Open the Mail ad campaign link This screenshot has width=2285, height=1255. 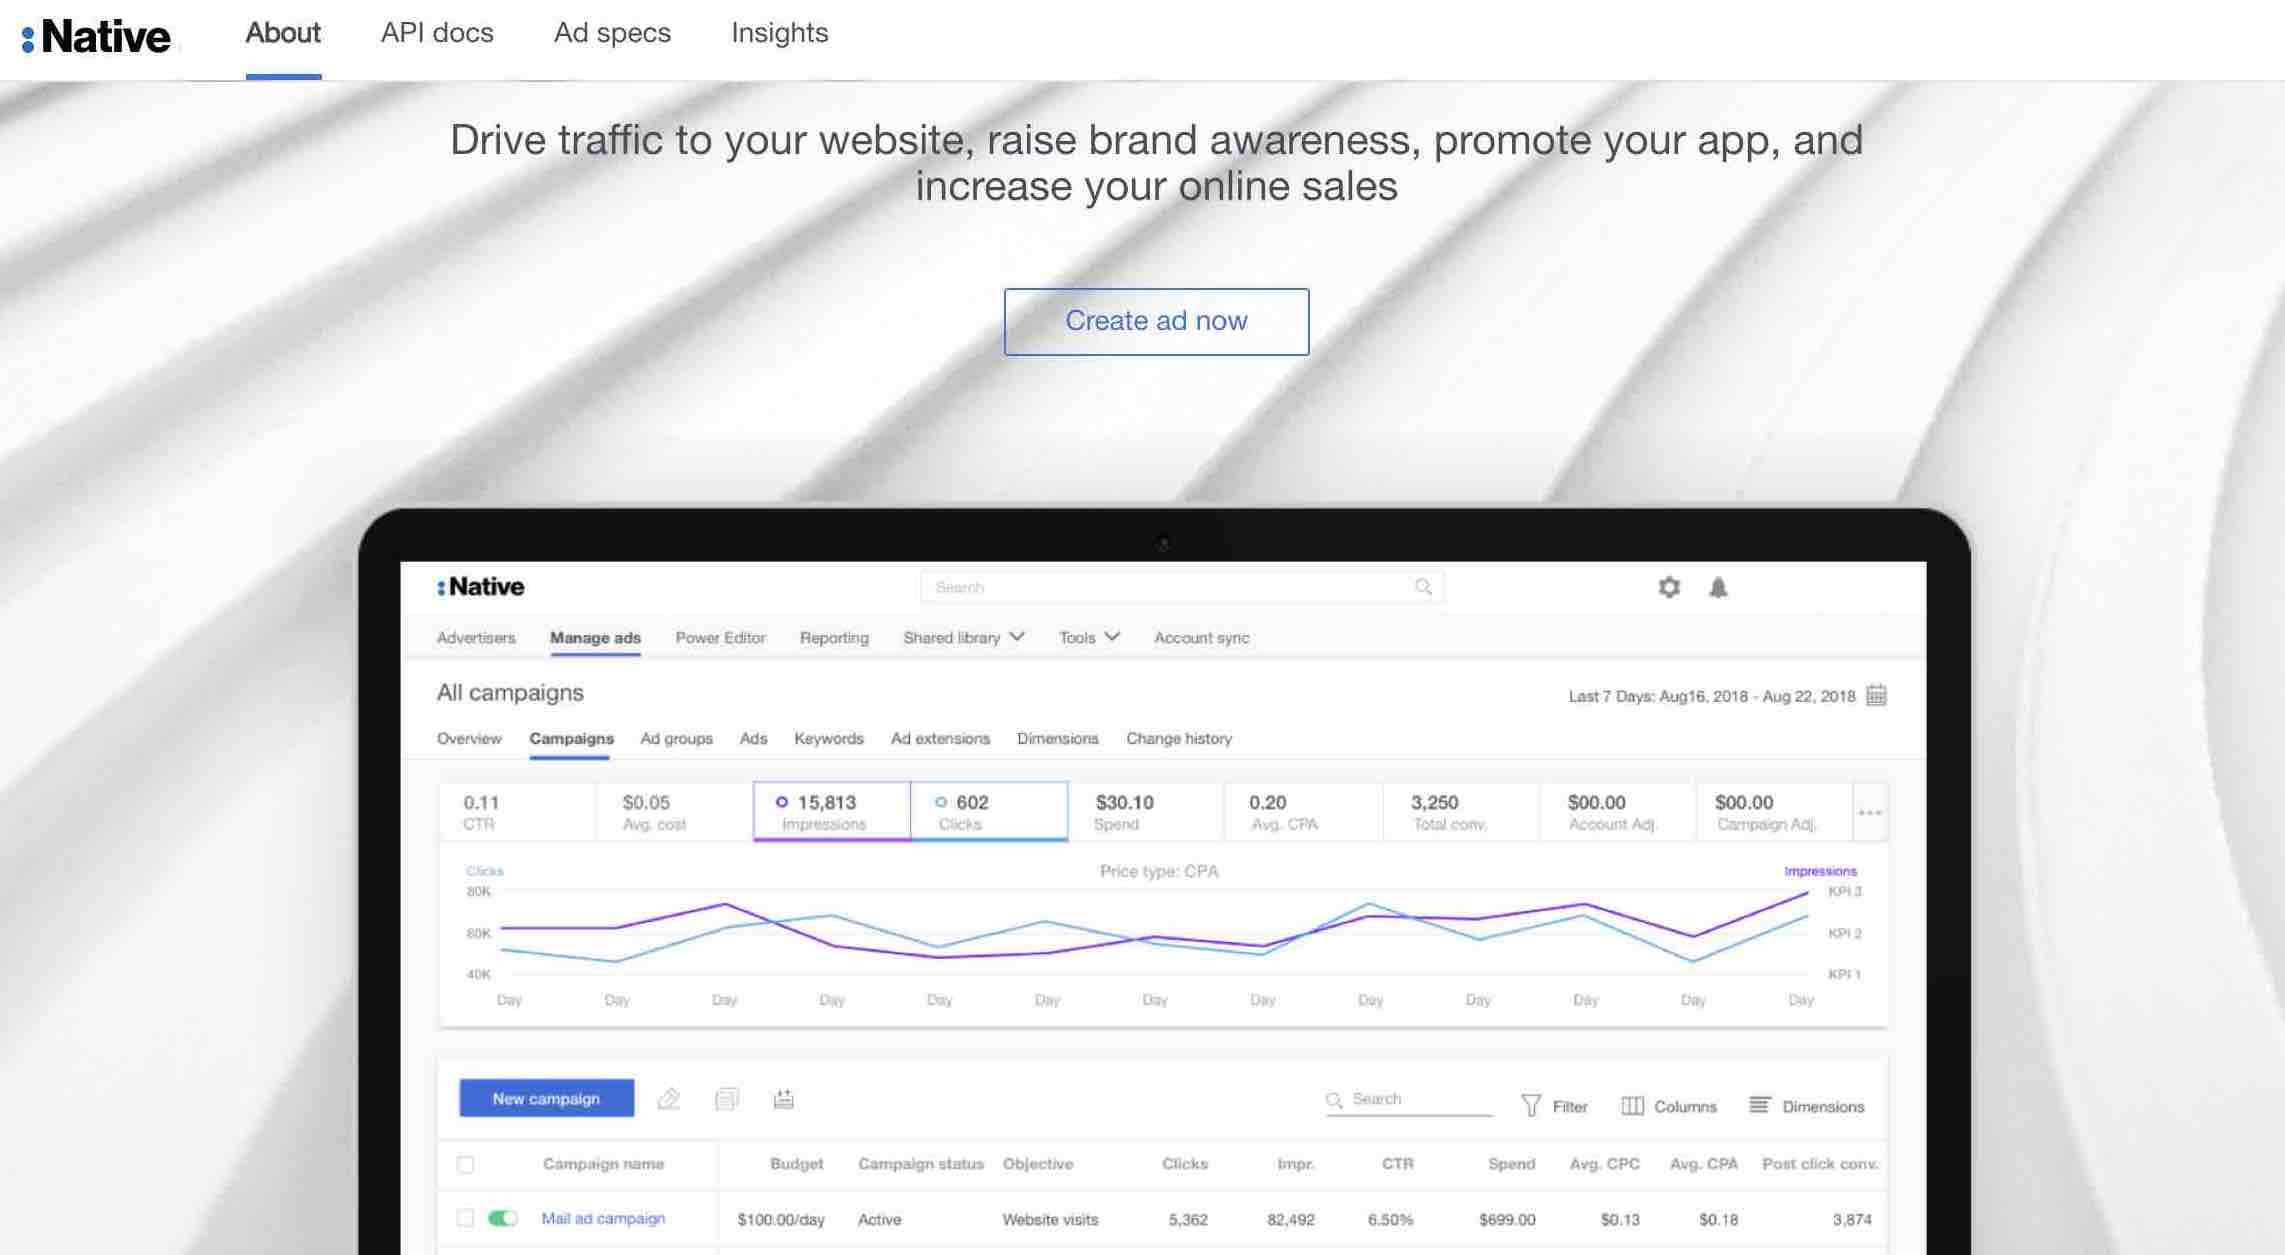(x=603, y=1218)
